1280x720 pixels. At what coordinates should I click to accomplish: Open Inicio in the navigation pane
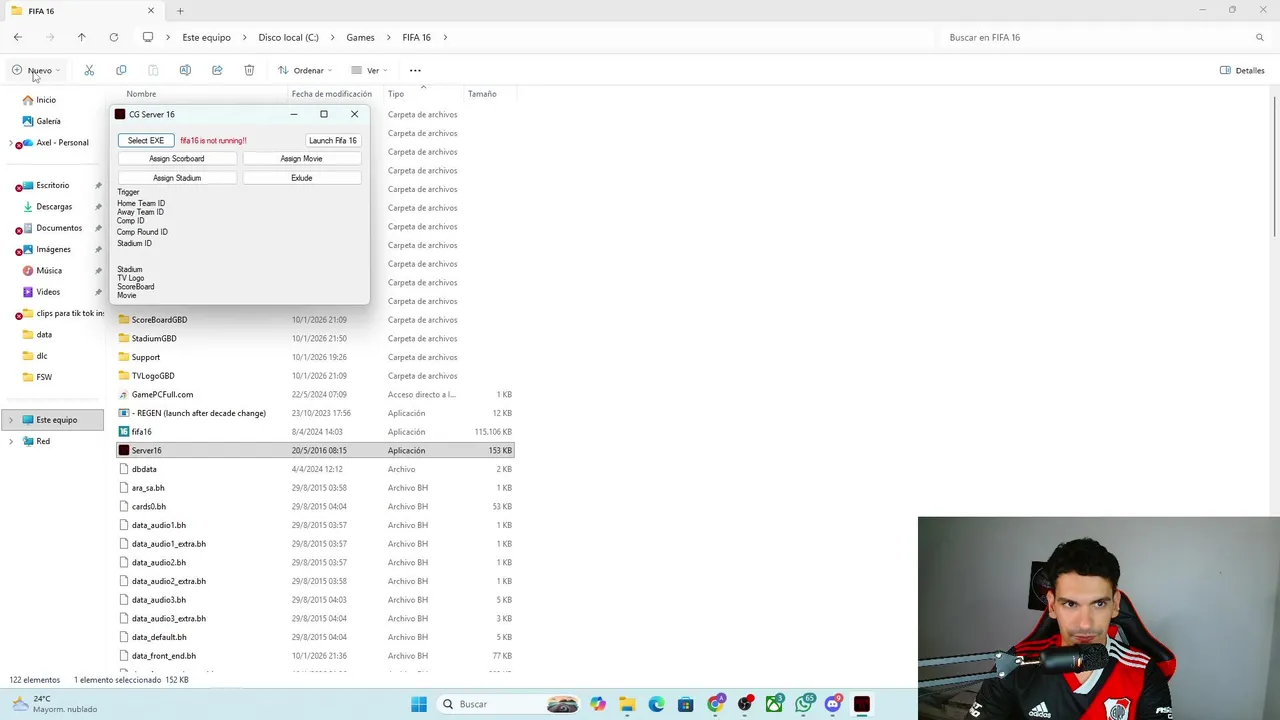tap(46, 100)
